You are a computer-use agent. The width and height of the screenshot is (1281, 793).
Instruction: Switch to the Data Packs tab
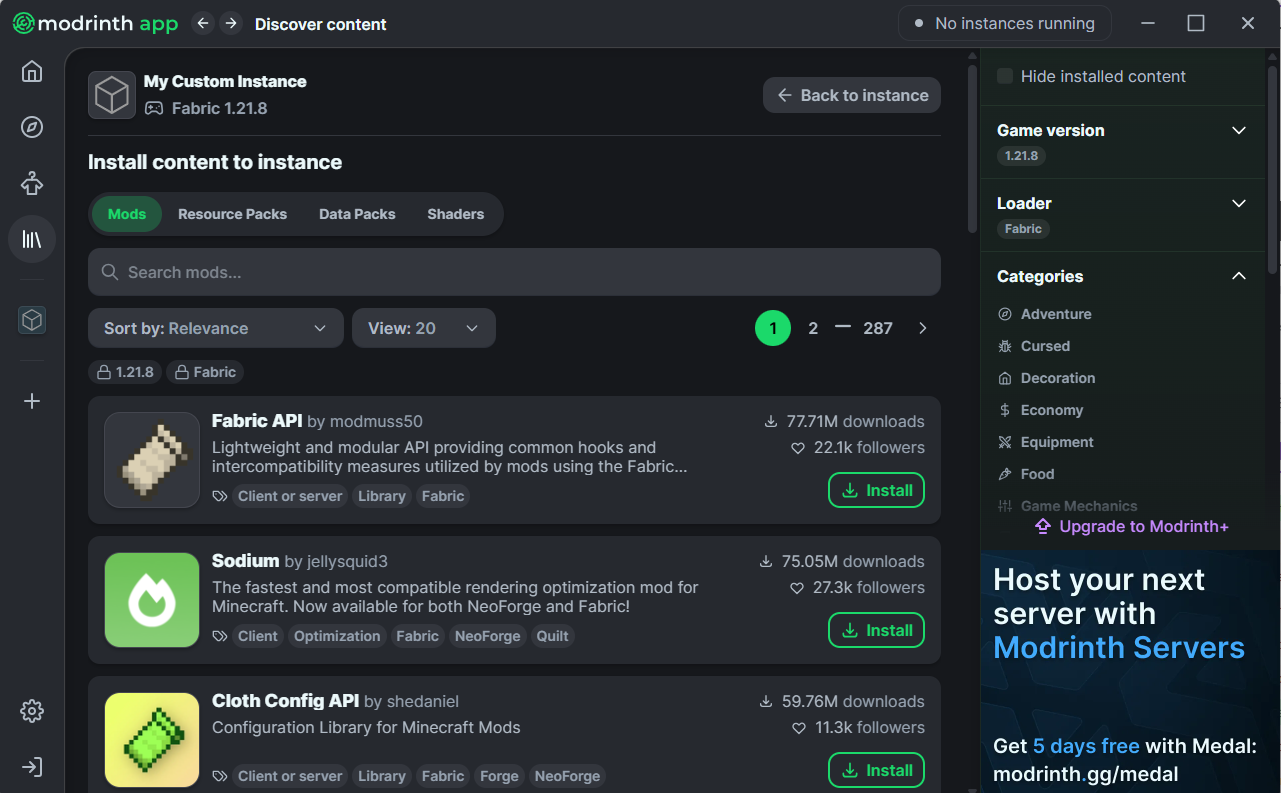pyautogui.click(x=357, y=214)
